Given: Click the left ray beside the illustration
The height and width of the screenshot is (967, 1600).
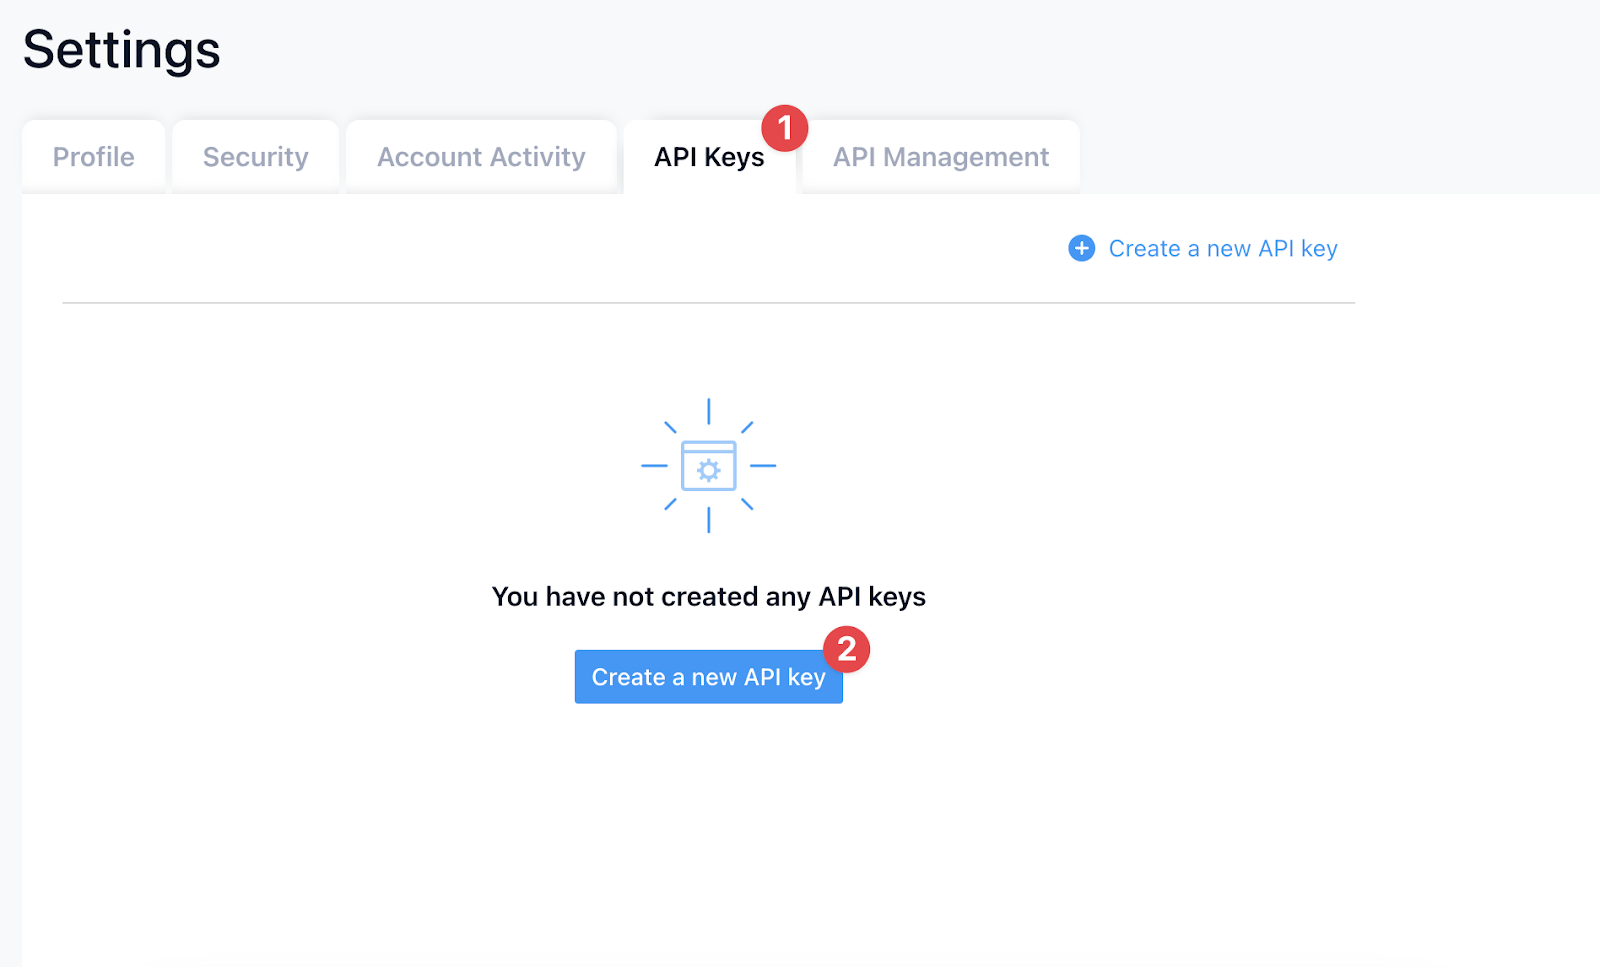Looking at the screenshot, I should pos(654,466).
